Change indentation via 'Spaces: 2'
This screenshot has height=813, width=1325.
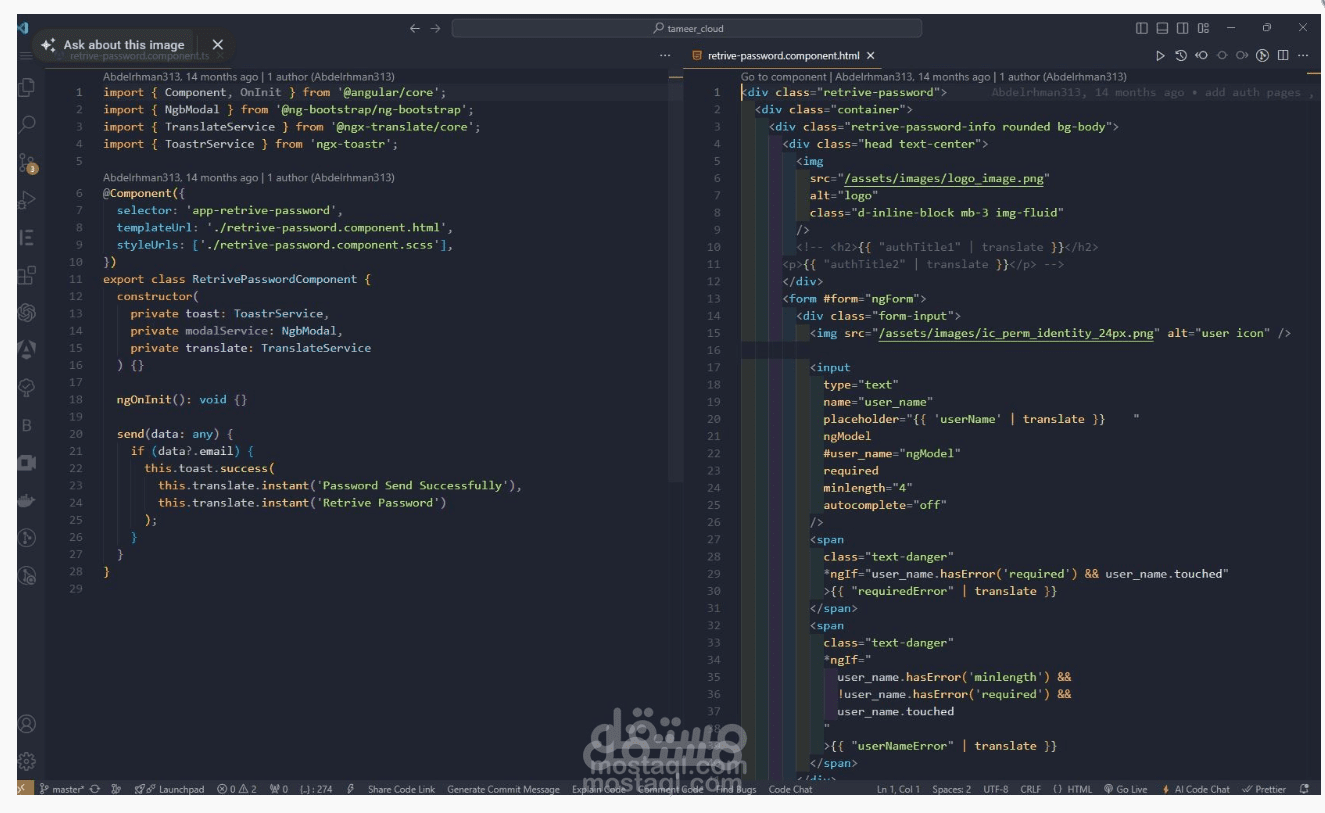click(x=951, y=789)
